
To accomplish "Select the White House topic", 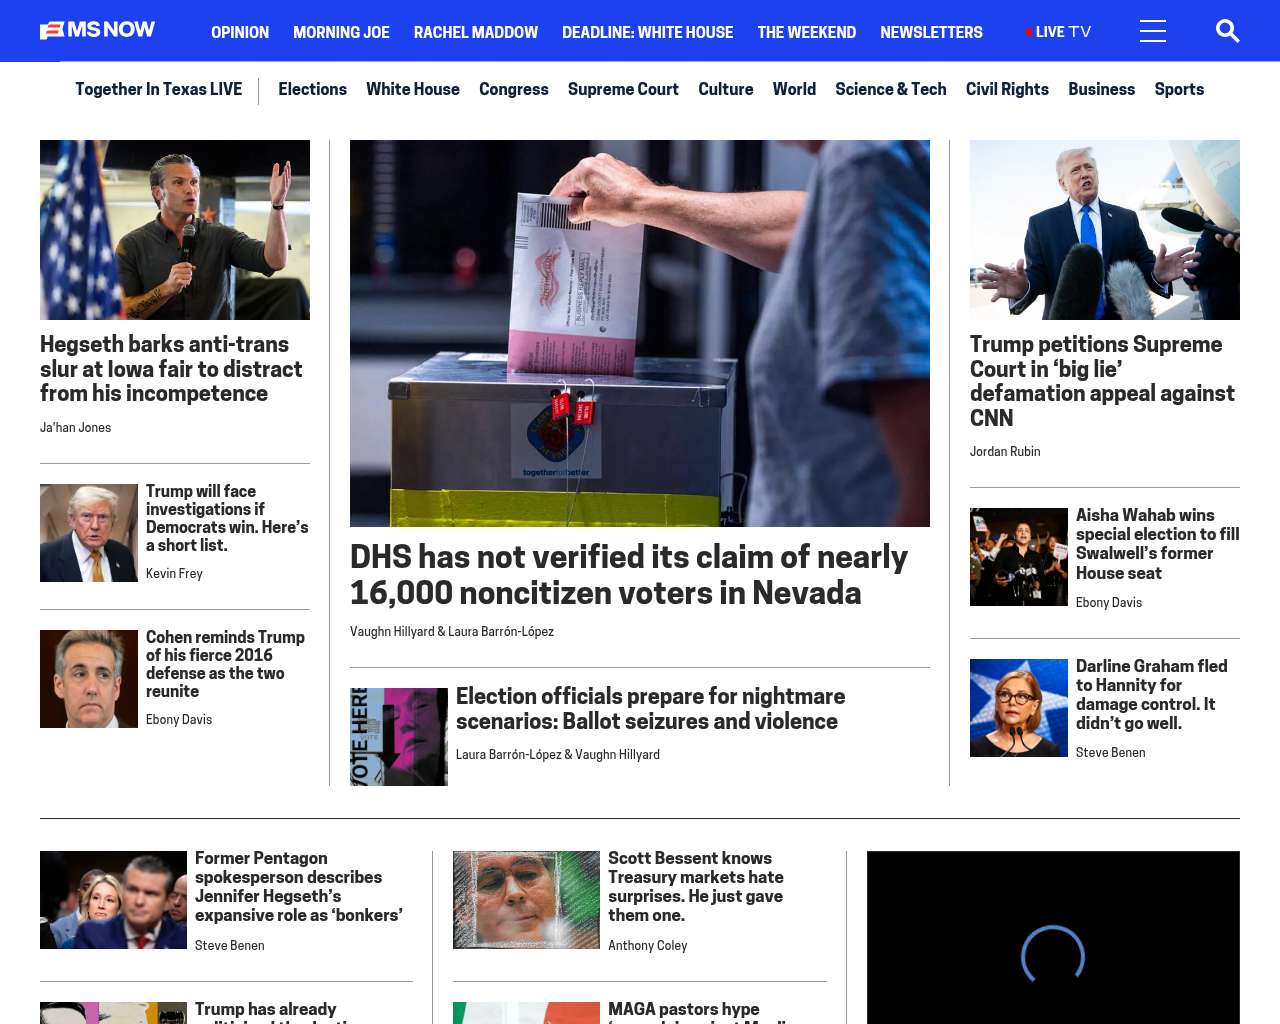I will (x=413, y=89).
